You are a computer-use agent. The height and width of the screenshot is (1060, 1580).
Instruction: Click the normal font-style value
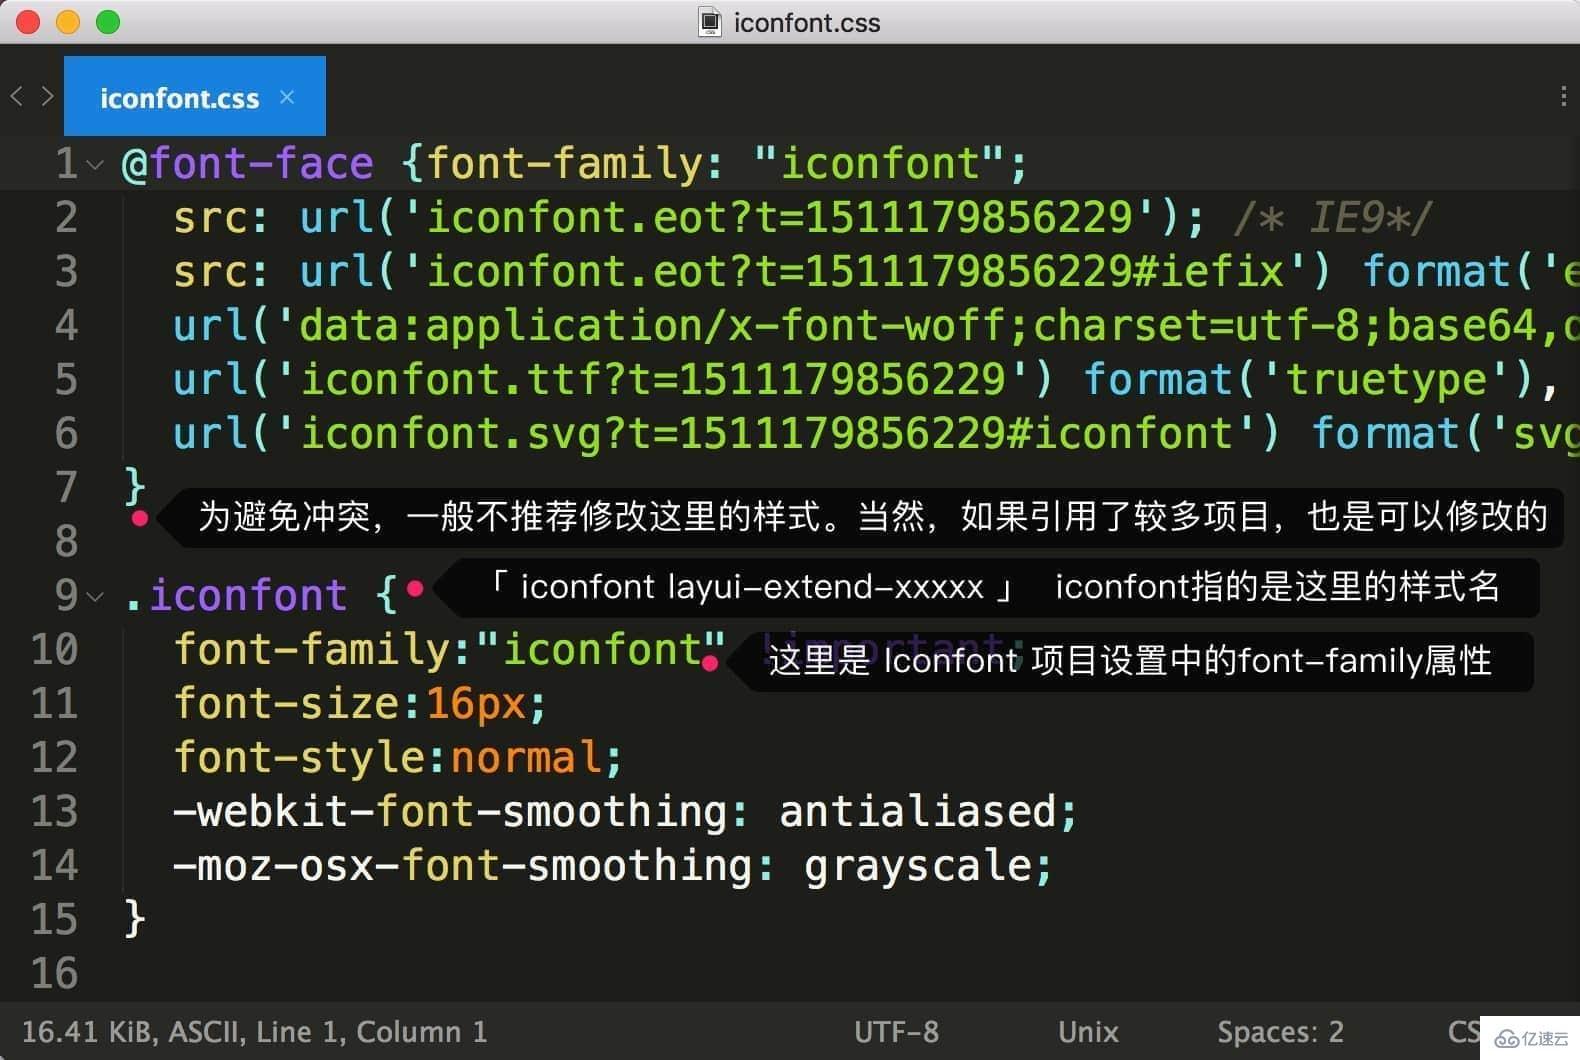(526, 757)
